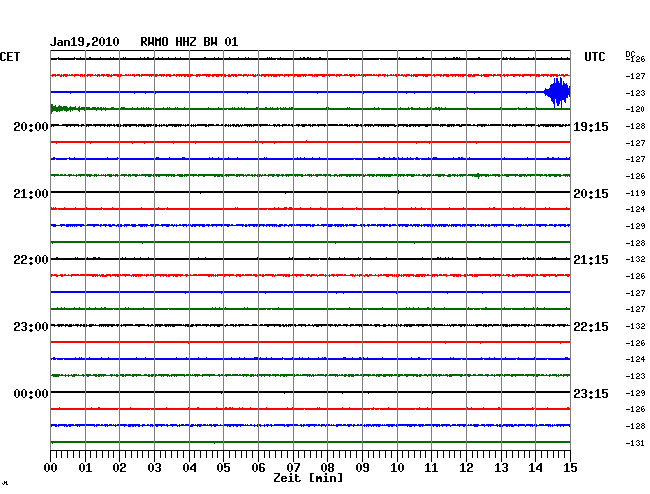Click the 03 minute axis label
The height and width of the screenshot is (494, 650).
click(x=154, y=468)
